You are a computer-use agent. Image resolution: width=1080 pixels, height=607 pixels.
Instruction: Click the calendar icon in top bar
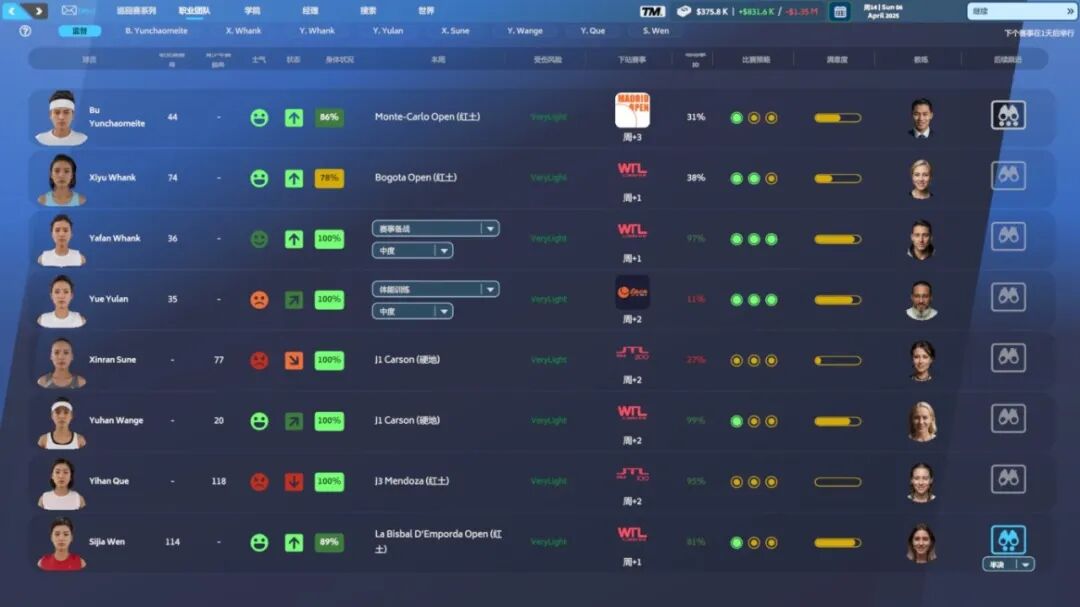[839, 11]
